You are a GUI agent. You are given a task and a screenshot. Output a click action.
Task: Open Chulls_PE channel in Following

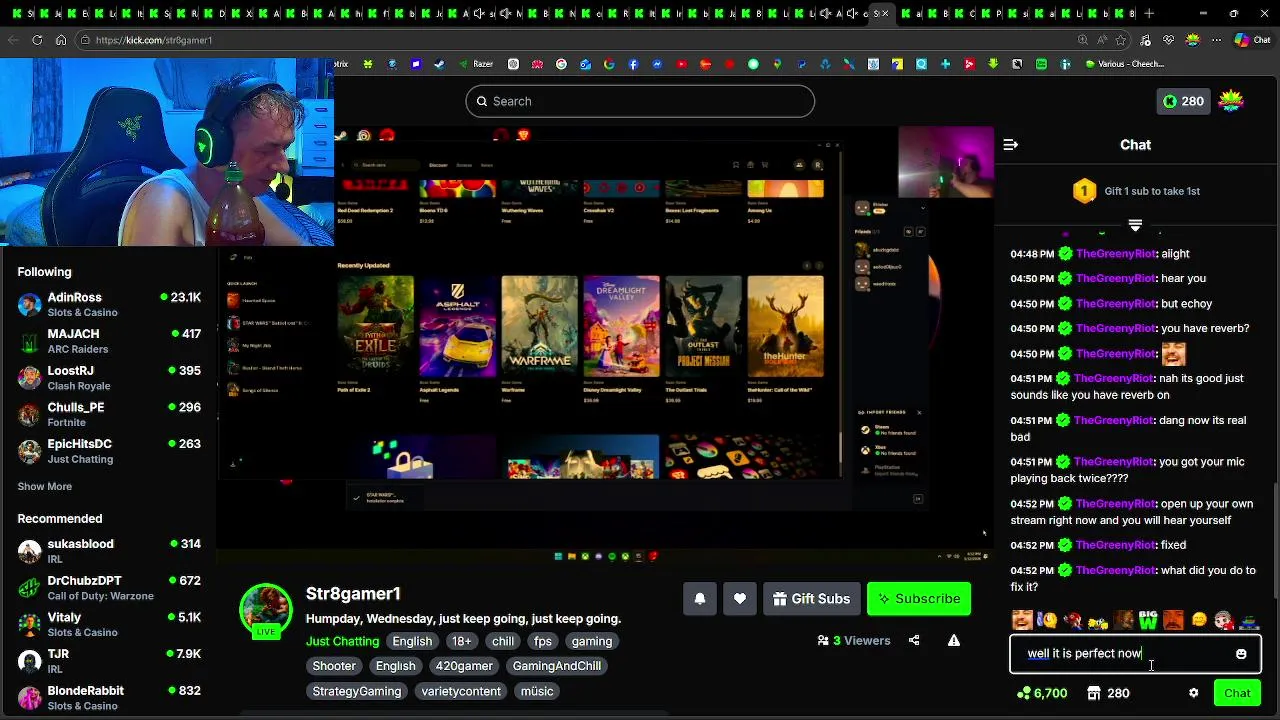(x=109, y=414)
